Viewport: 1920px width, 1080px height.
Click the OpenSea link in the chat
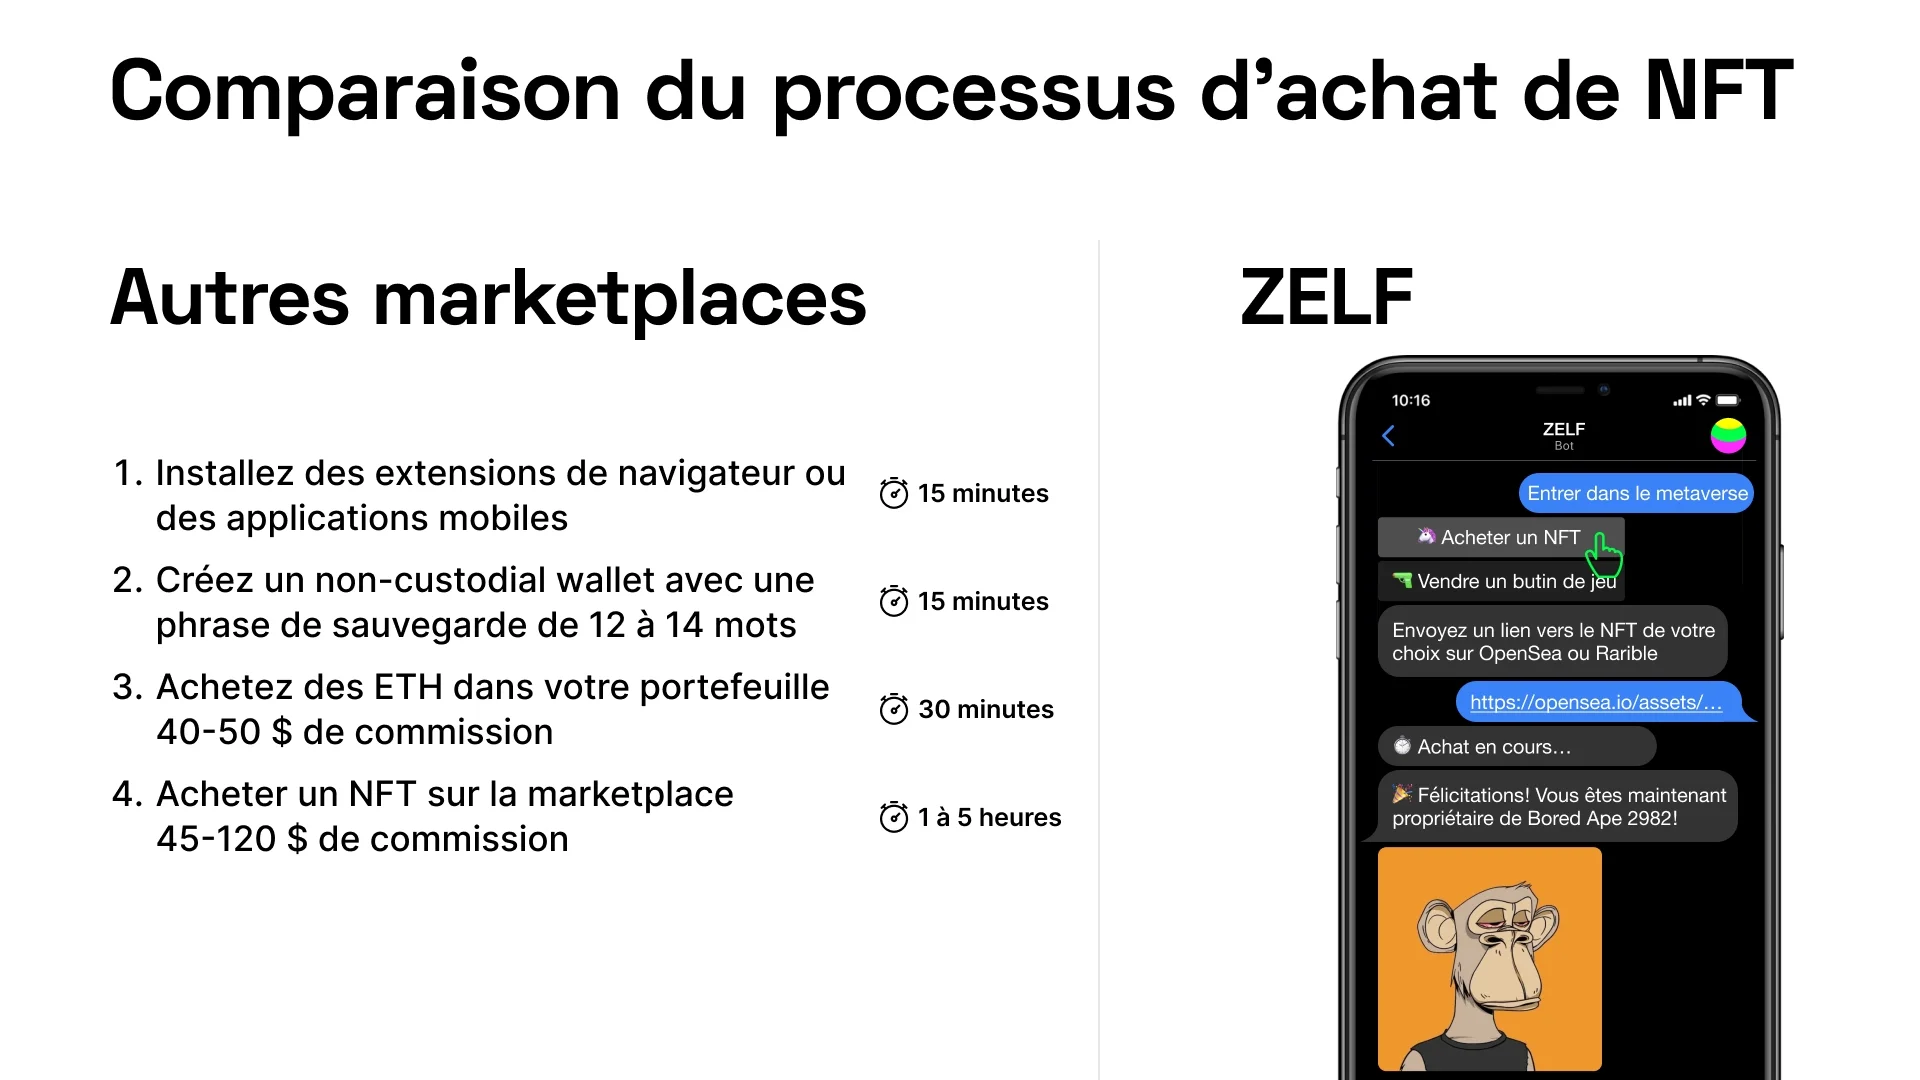1596,702
